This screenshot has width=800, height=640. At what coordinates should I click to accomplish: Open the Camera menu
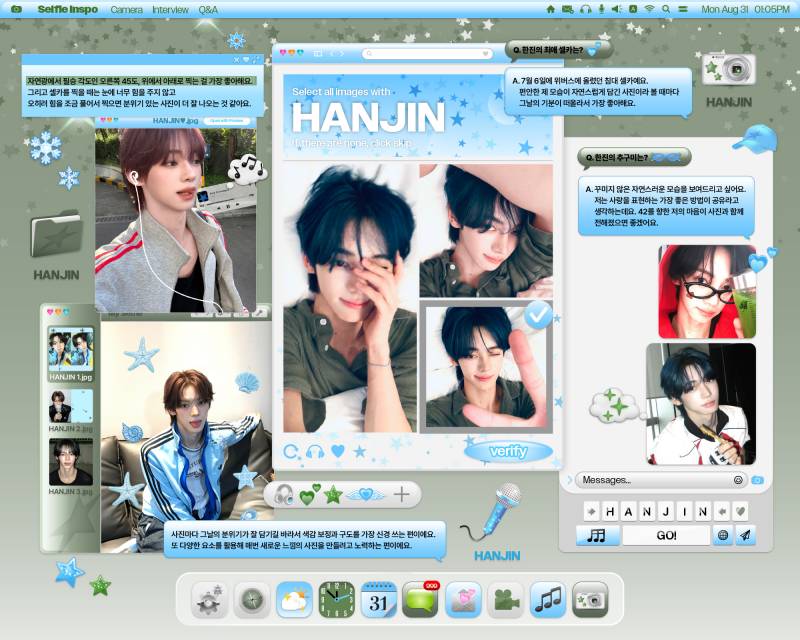coord(126,9)
